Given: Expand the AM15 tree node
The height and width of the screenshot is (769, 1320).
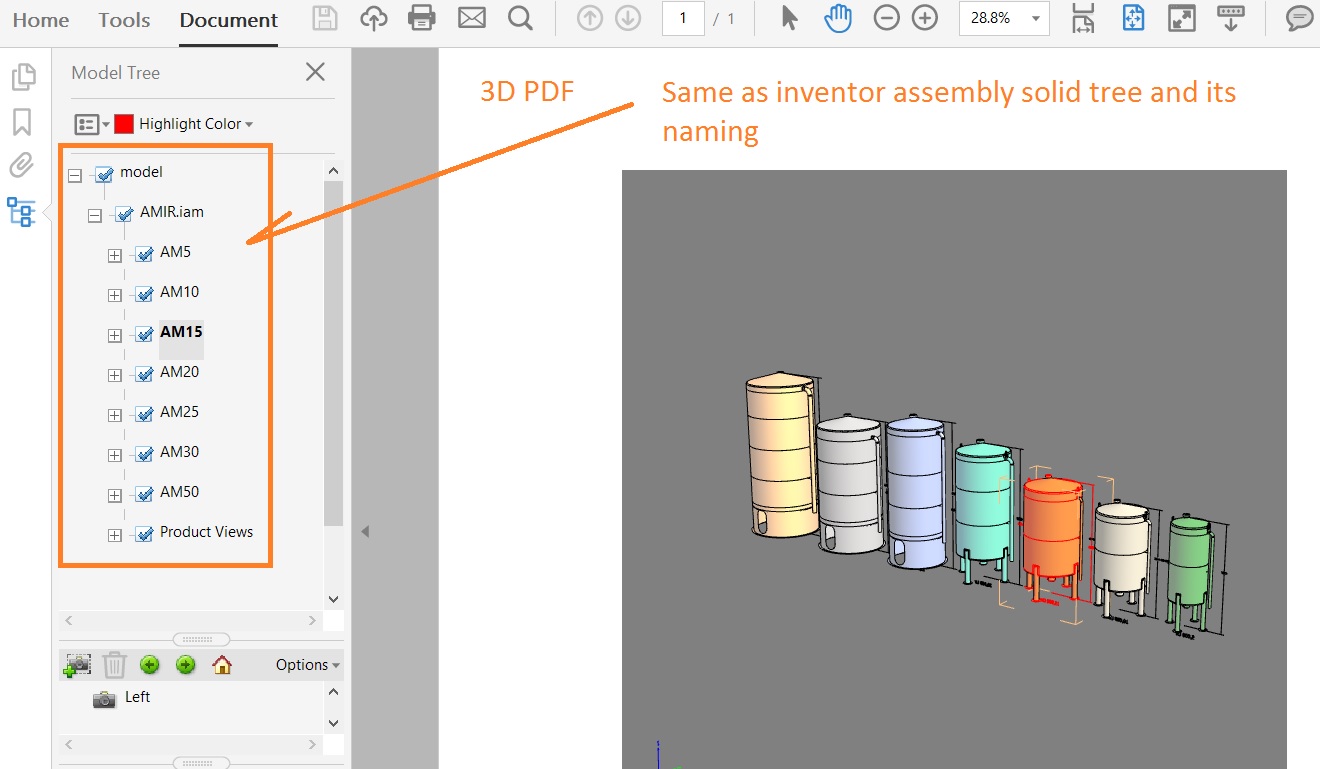Looking at the screenshot, I should [x=113, y=334].
